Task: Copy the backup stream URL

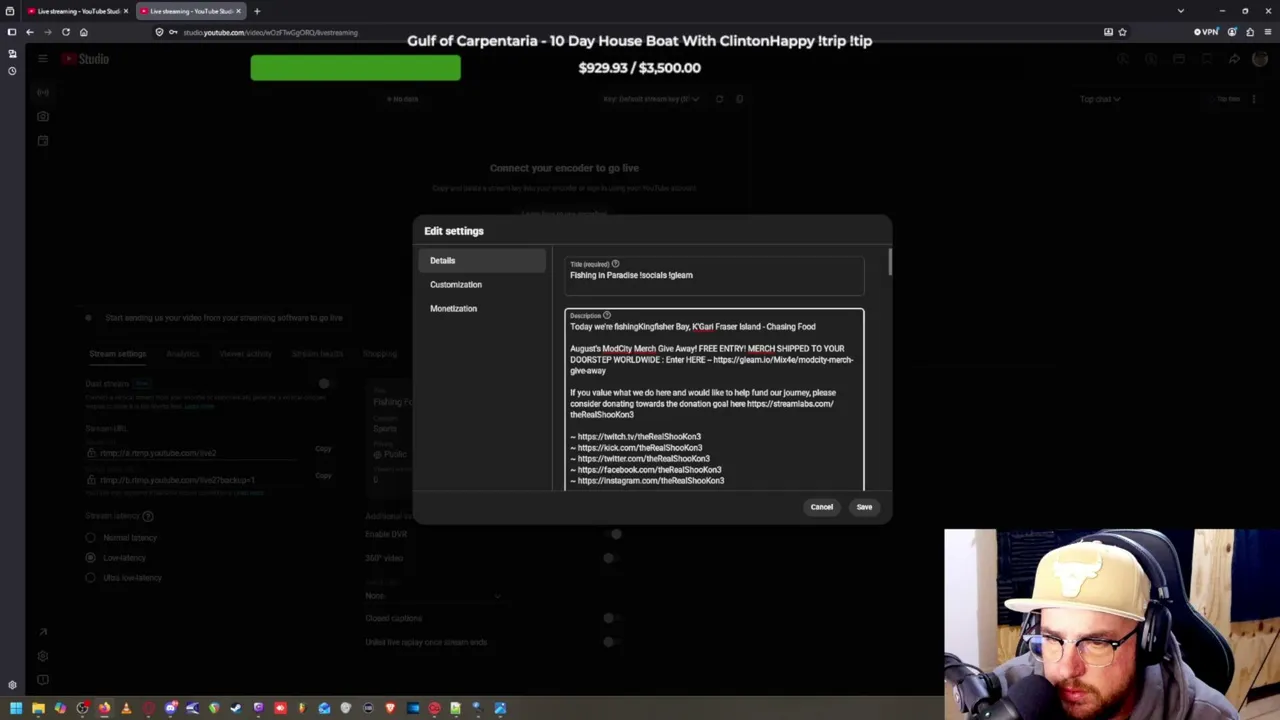Action: pyautogui.click(x=323, y=476)
